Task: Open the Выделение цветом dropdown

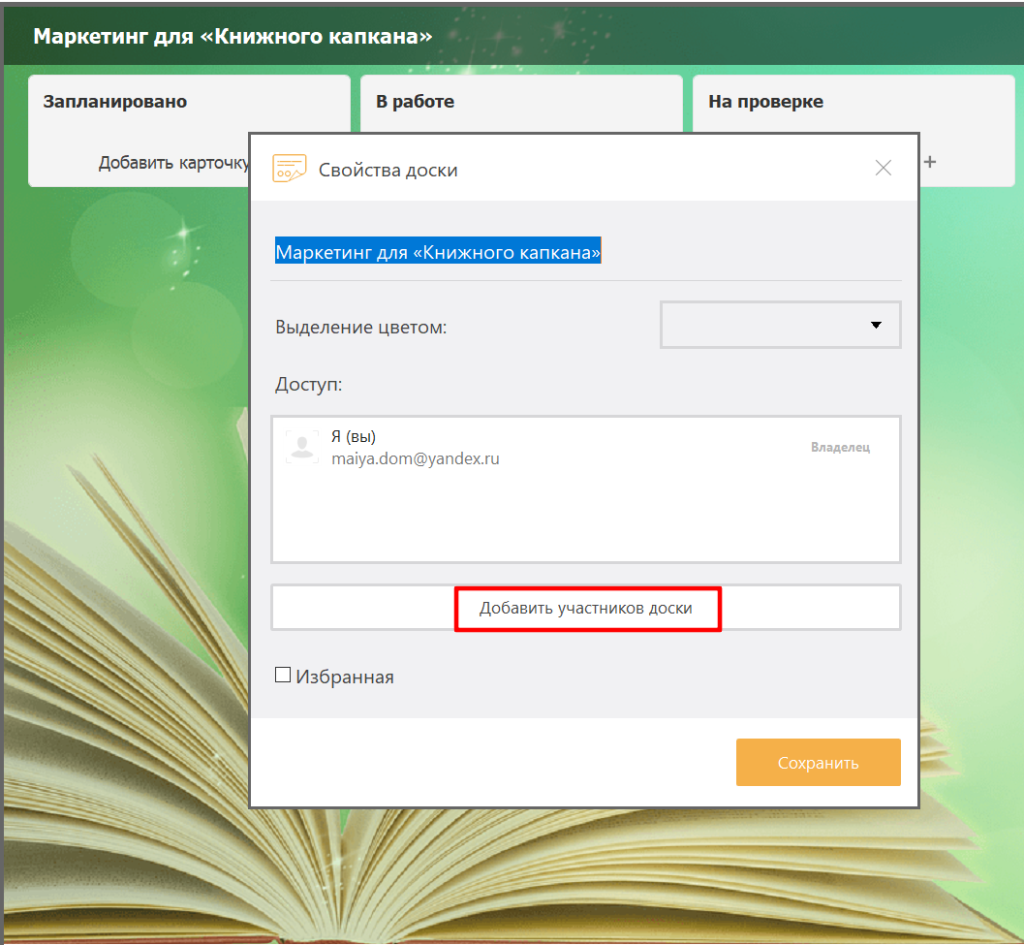Action: pos(780,325)
